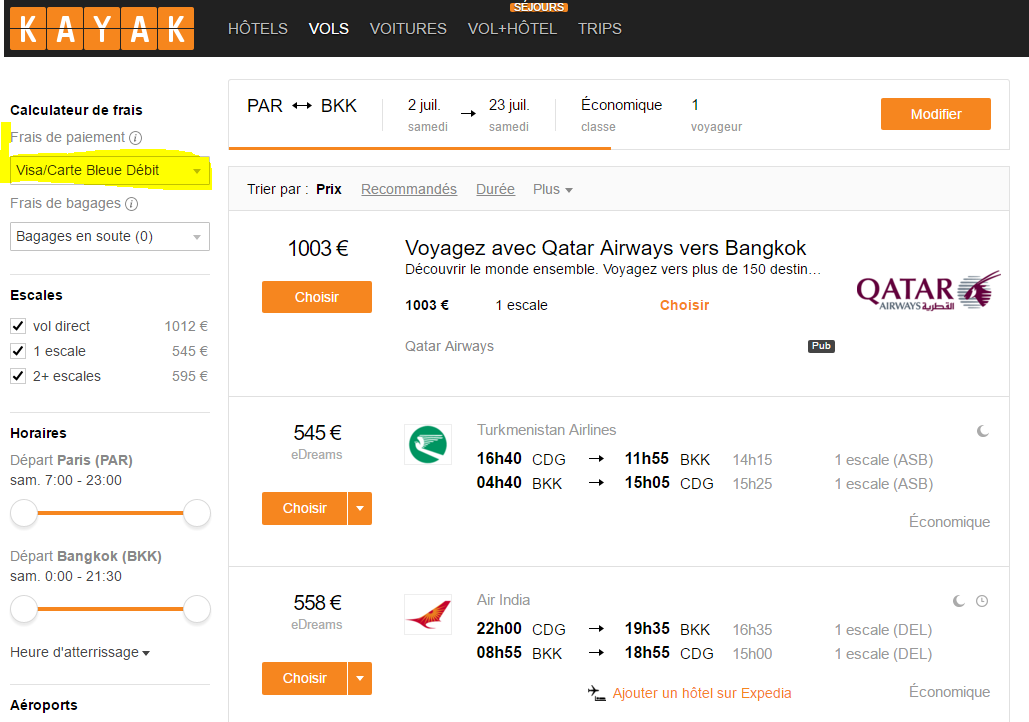Open the Bagages en soute dropdown
Screen dimensions: 1029x722
[110, 236]
